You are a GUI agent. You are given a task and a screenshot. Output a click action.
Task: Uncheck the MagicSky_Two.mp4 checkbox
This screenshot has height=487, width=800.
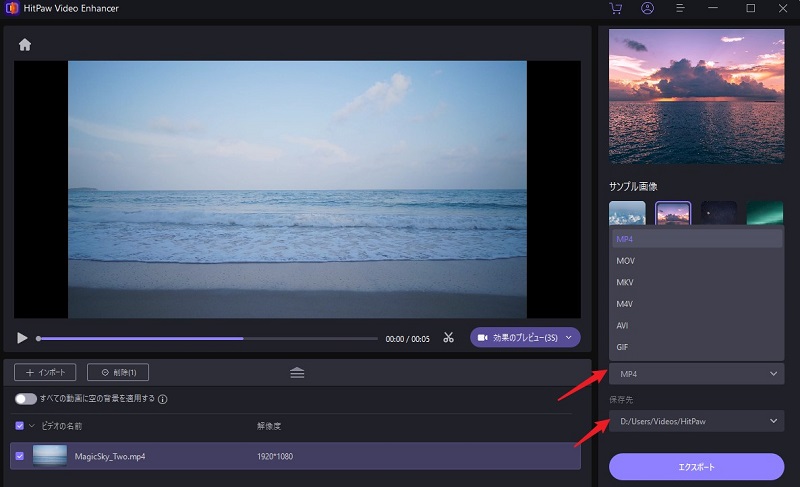click(21, 457)
